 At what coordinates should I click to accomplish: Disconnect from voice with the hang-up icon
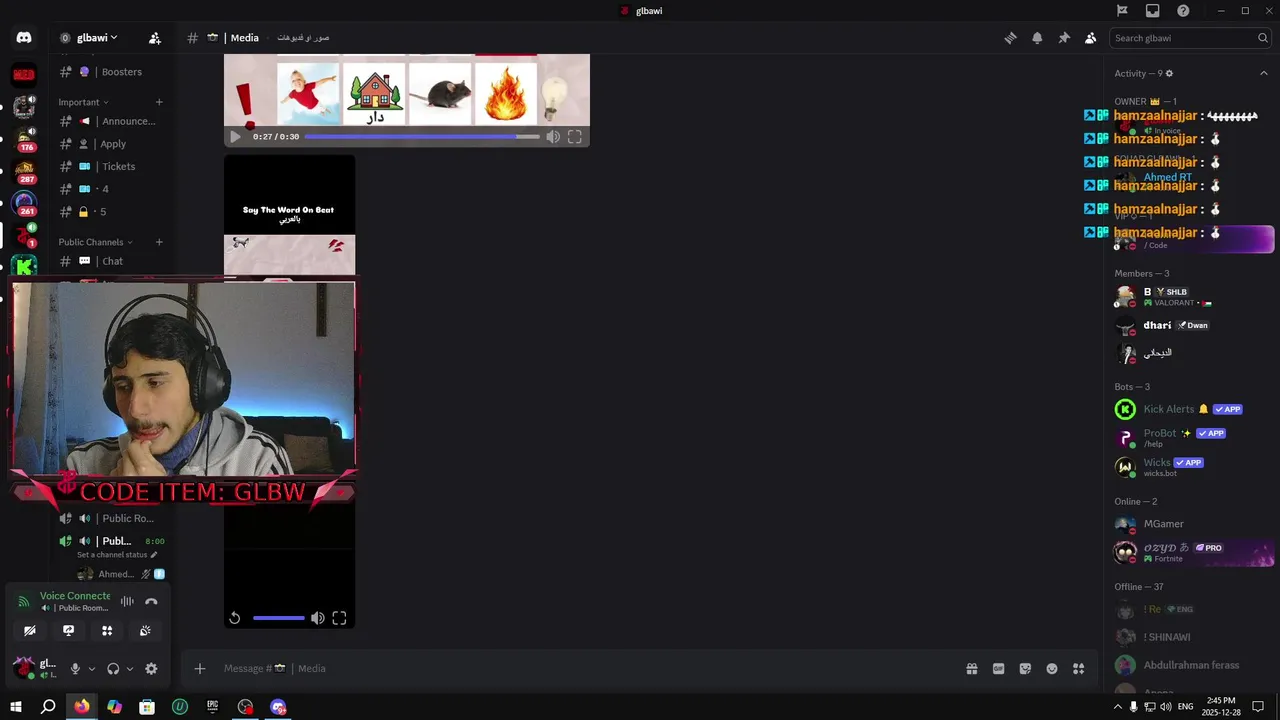coord(151,601)
